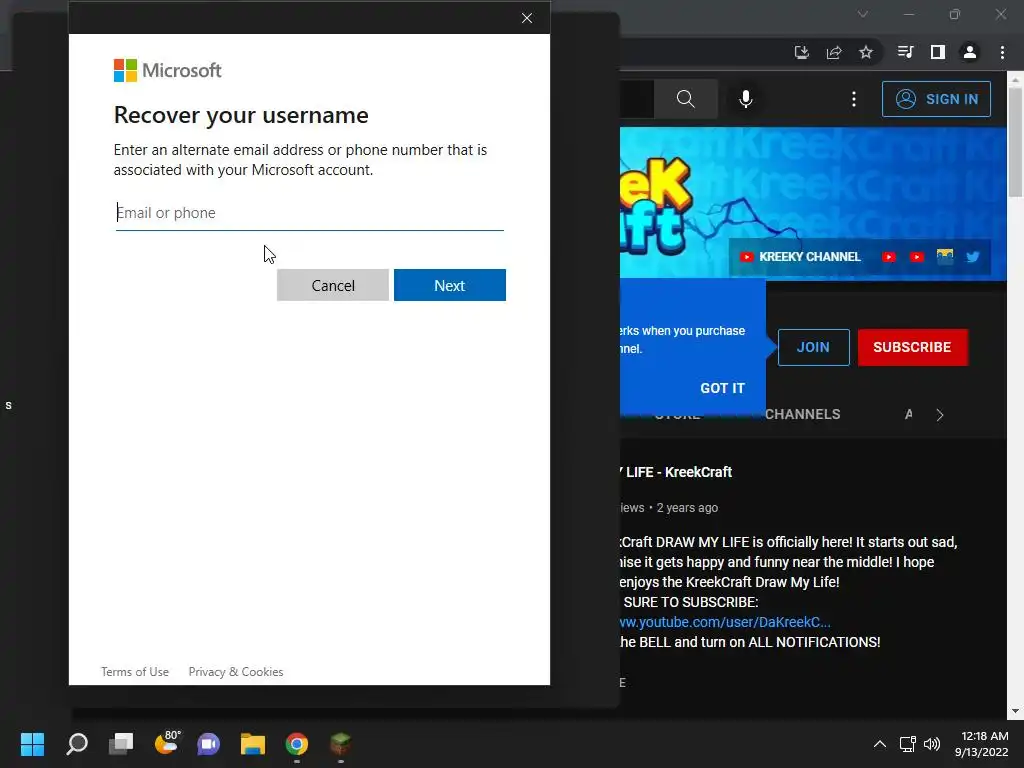Open Task View on taskbar
Screen dimensions: 1024x768
pyautogui.click(x=121, y=744)
